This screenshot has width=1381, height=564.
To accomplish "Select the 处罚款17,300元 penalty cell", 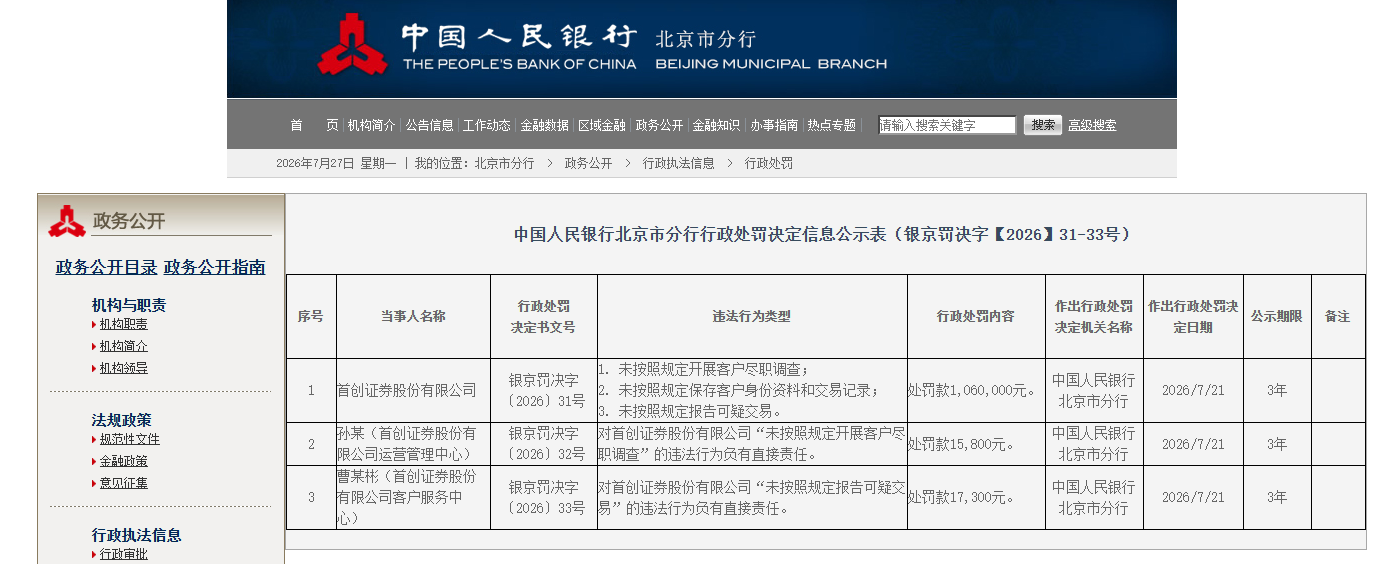I will click(x=976, y=497).
